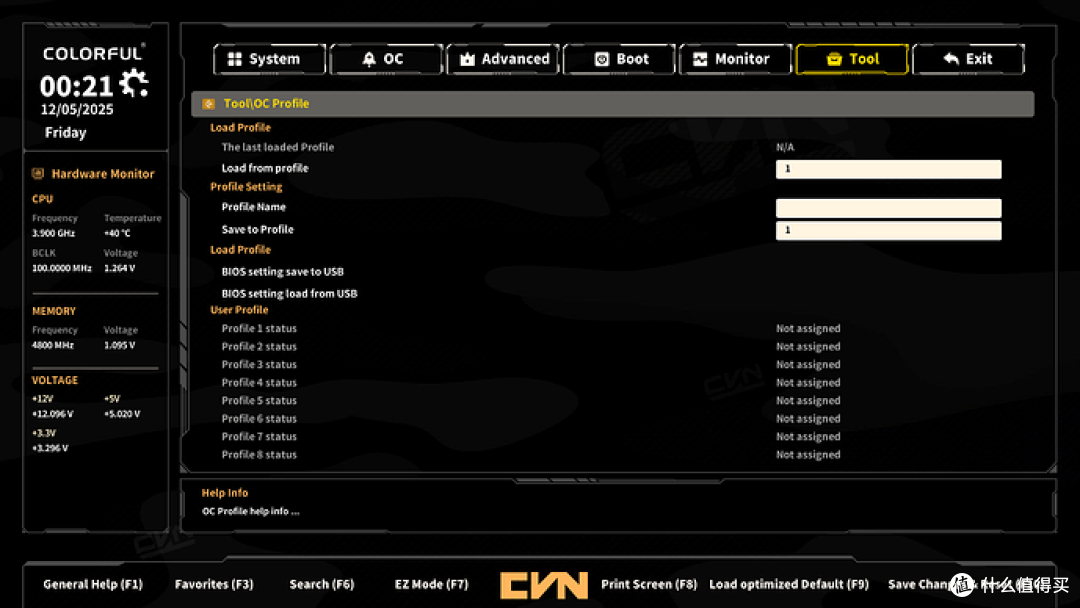The width and height of the screenshot is (1080, 608).
Task: Click Load optimized Default (F9)
Action: (789, 584)
